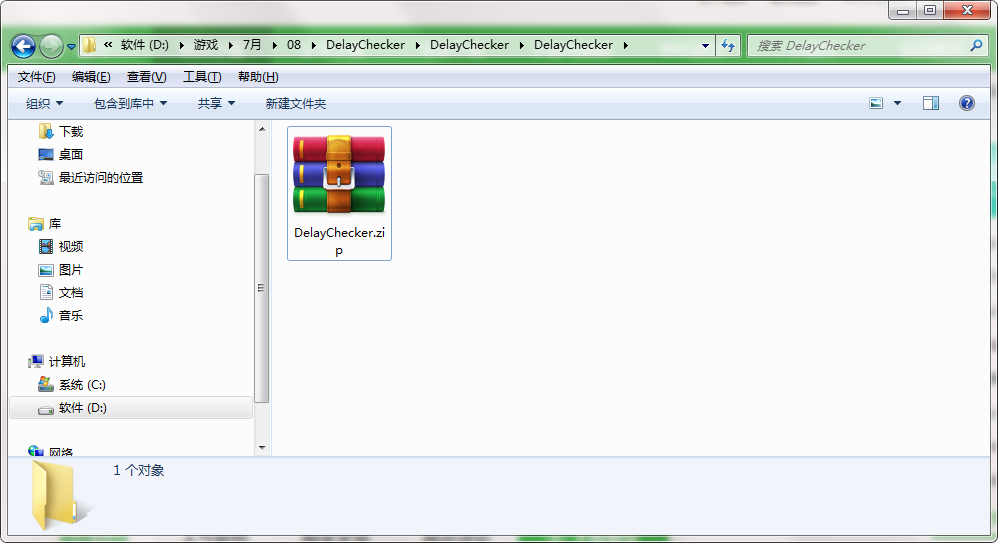Minimize the Explorer window
The image size is (998, 543).
click(x=903, y=11)
